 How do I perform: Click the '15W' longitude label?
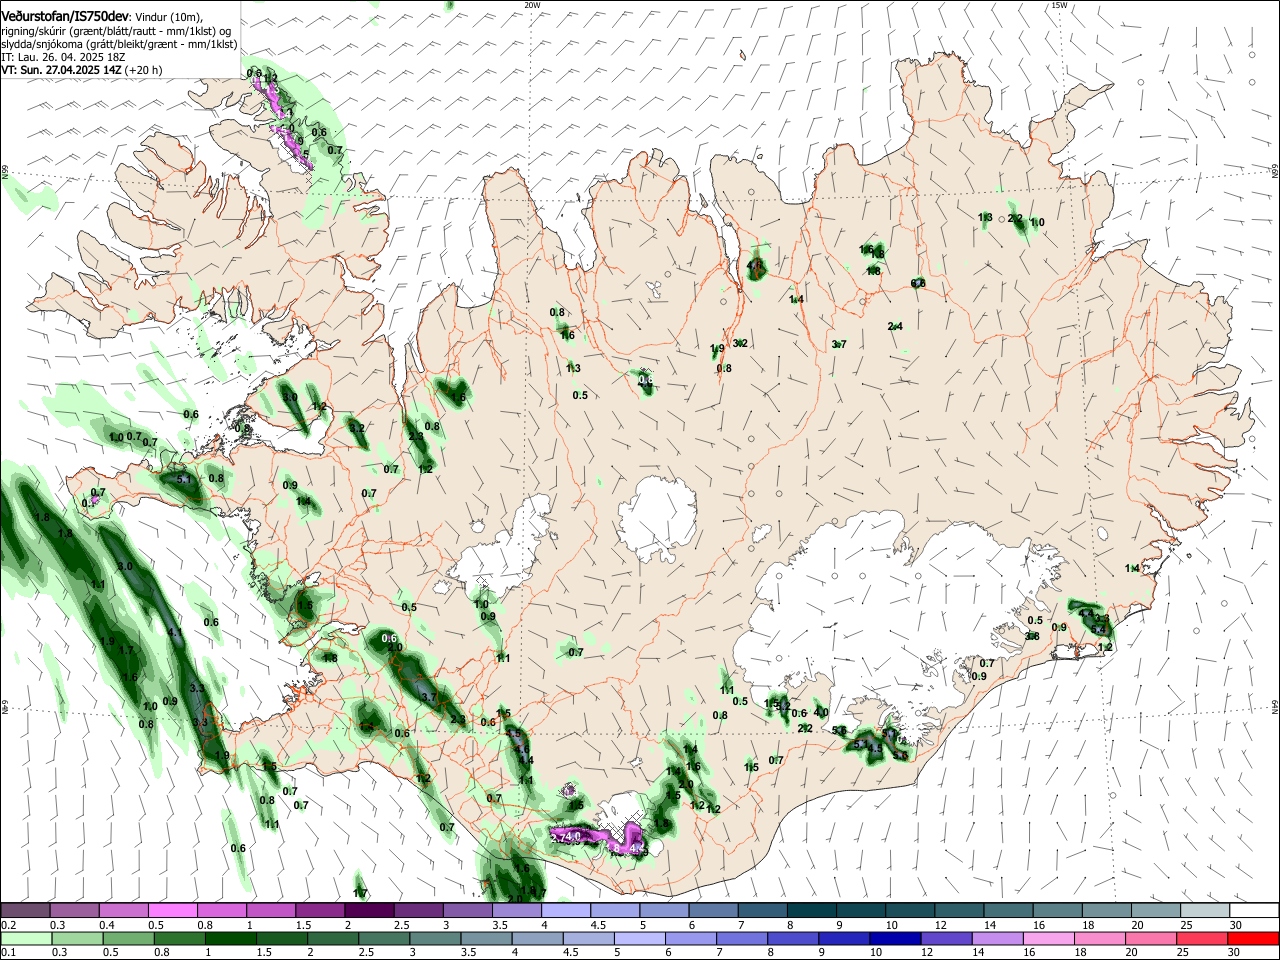click(1059, 5)
